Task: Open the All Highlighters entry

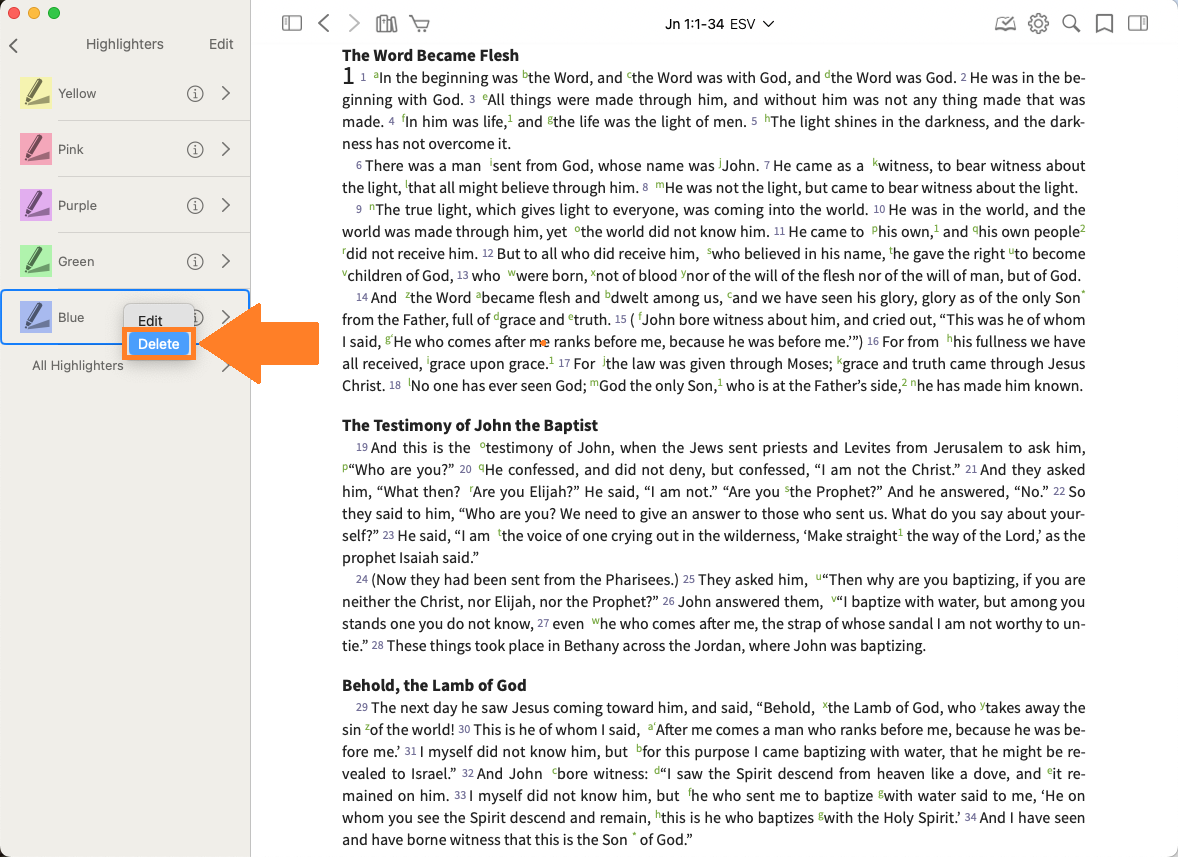Action: pyautogui.click(x=78, y=366)
